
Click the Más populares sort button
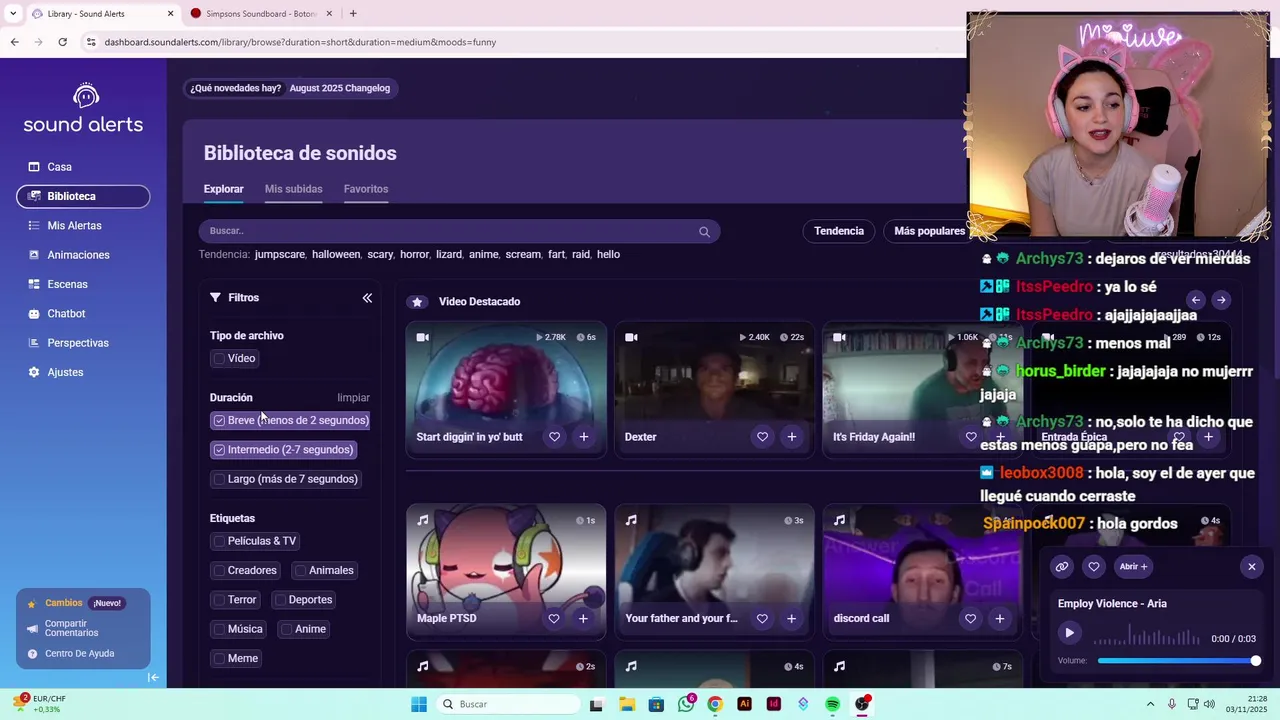pos(929,231)
